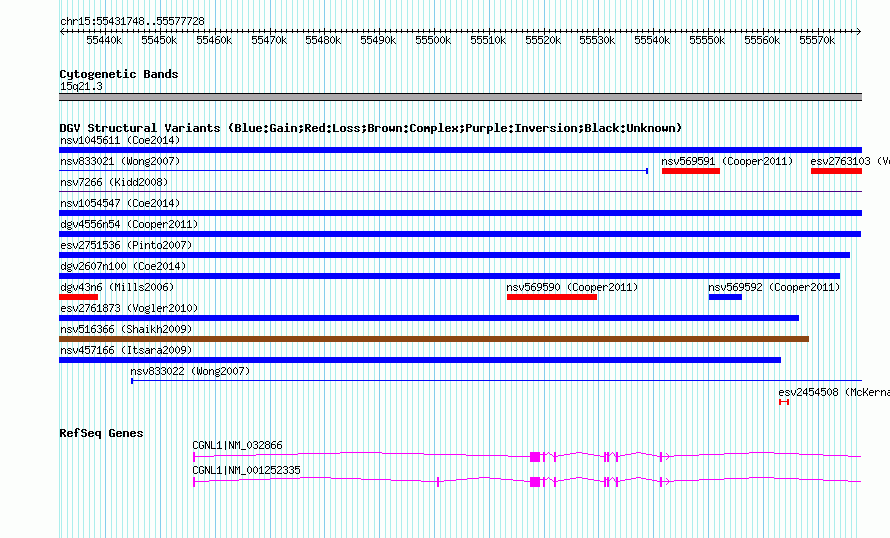
Task: Click the small blue nsv569592 gain bar
Action: click(x=725, y=297)
